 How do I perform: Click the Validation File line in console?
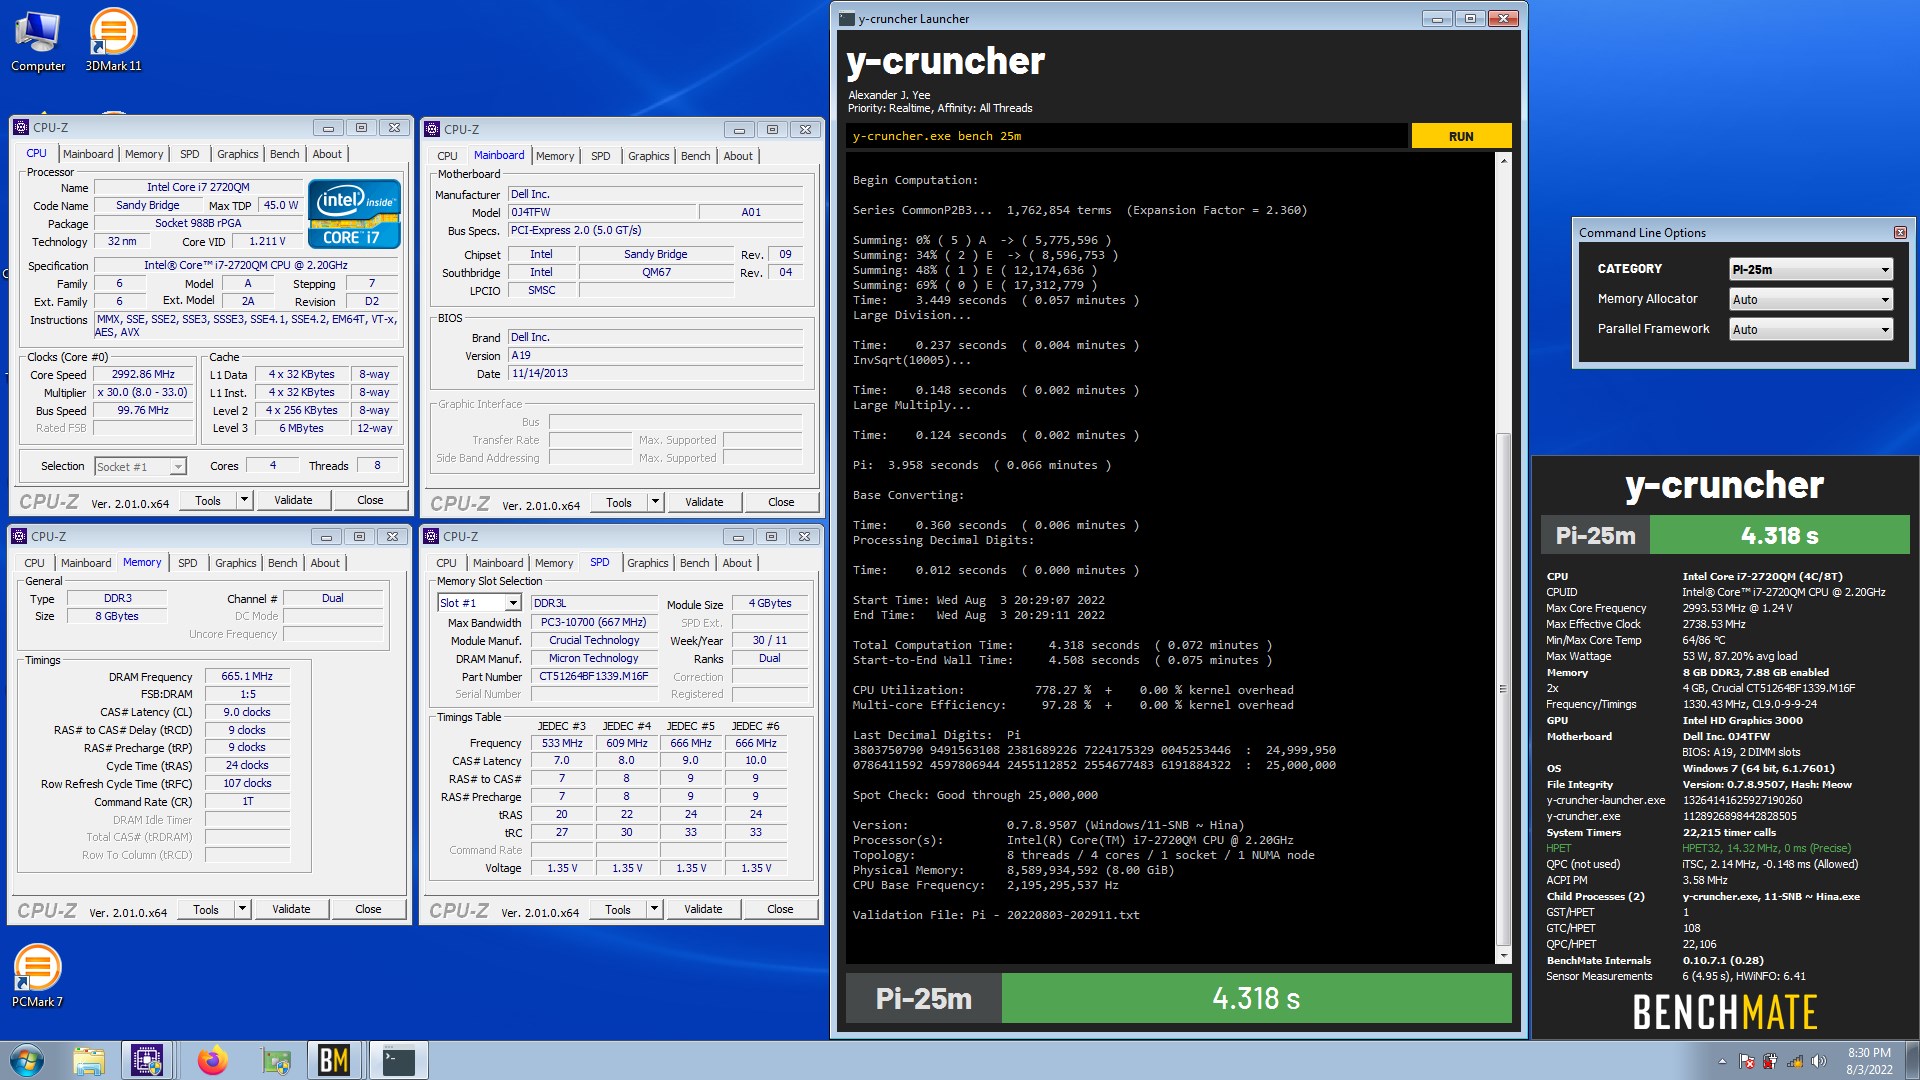995,915
